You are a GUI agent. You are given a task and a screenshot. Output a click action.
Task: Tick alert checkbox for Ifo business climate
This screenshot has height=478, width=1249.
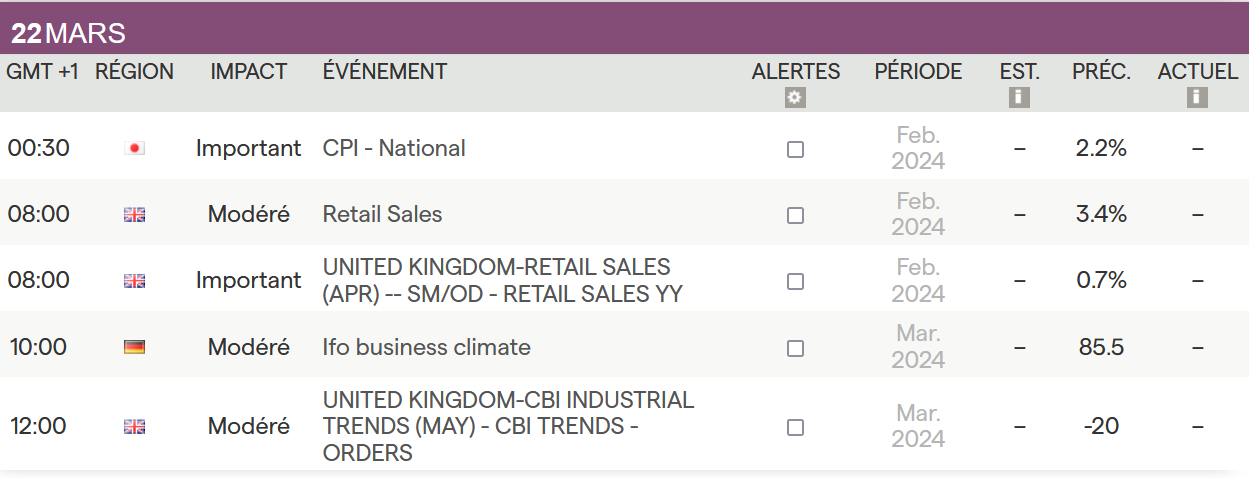[795, 348]
